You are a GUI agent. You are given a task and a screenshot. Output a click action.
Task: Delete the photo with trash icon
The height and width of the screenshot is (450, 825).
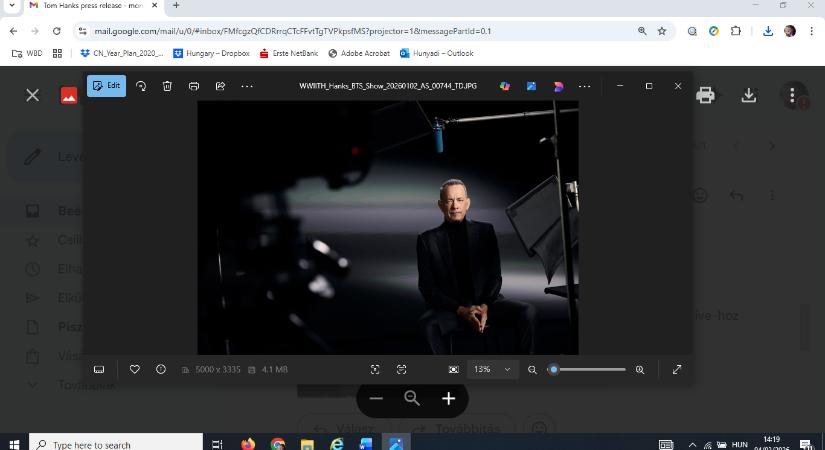pos(167,86)
